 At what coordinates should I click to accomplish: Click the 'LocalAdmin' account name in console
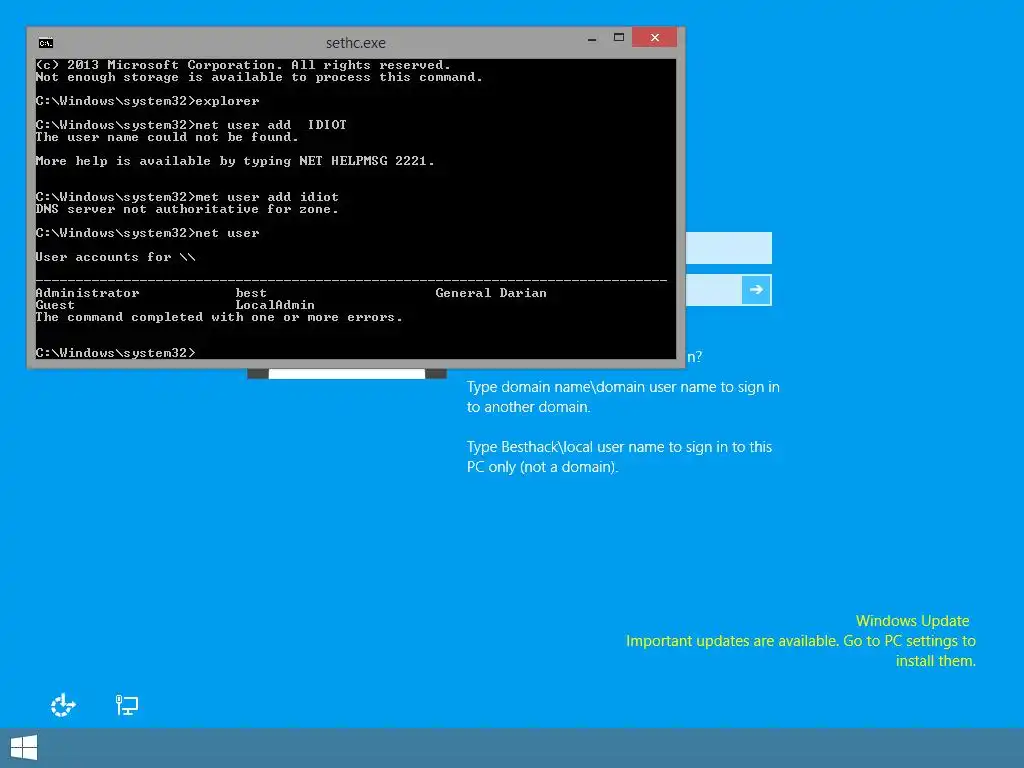pyautogui.click(x=275, y=305)
